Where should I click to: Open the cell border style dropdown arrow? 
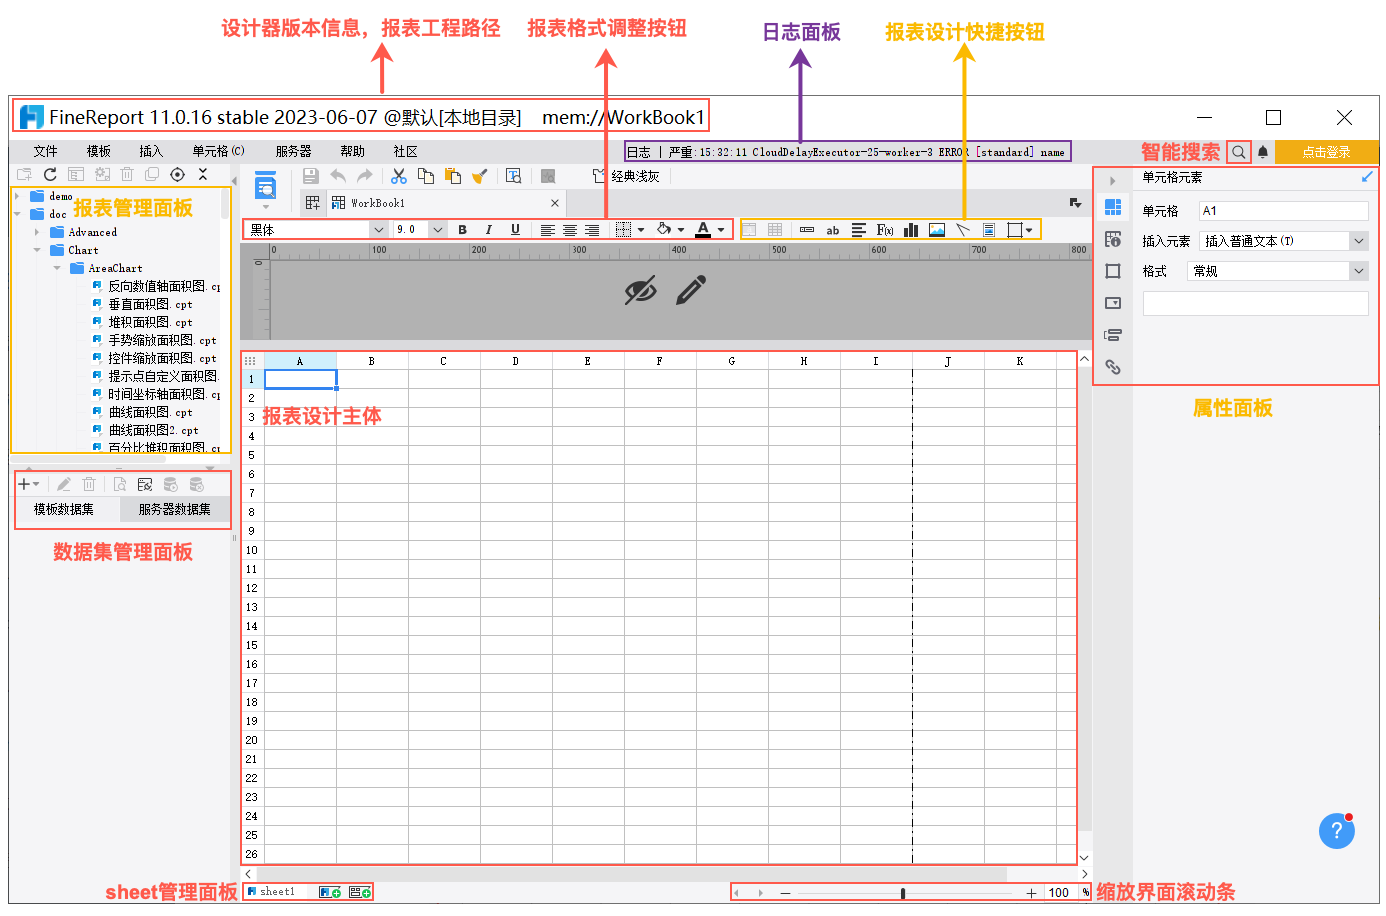(641, 230)
